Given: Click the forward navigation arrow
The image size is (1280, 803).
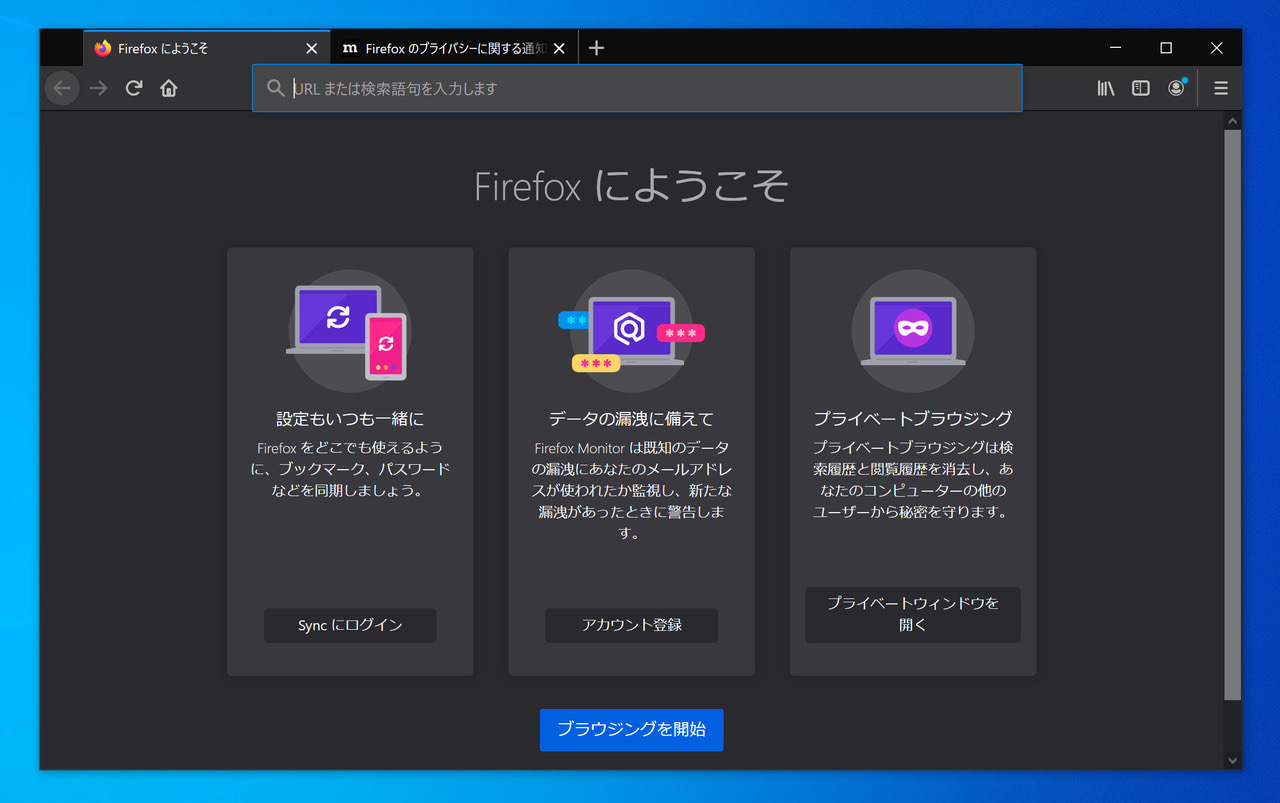Looking at the screenshot, I should pyautogui.click(x=98, y=88).
